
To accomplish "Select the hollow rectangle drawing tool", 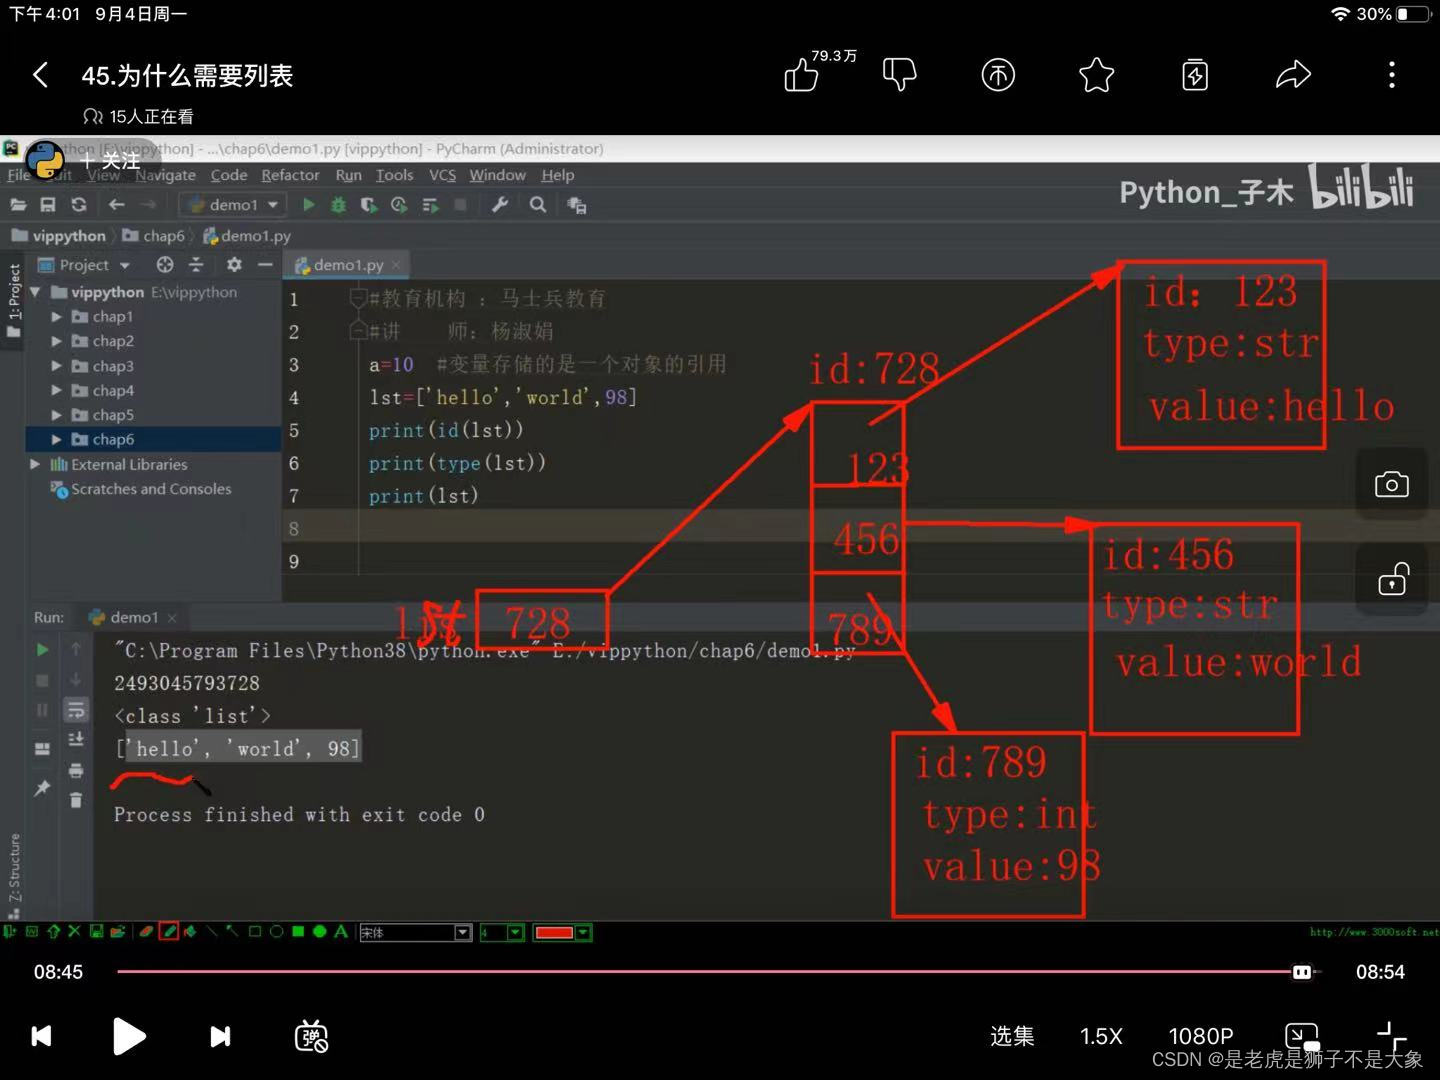I will tap(255, 932).
